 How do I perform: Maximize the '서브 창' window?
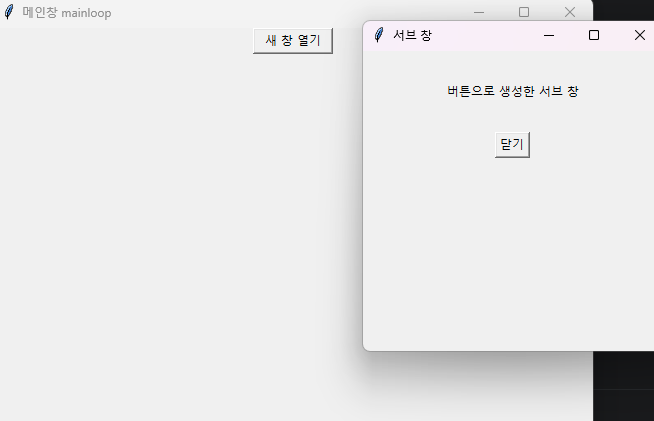point(594,35)
